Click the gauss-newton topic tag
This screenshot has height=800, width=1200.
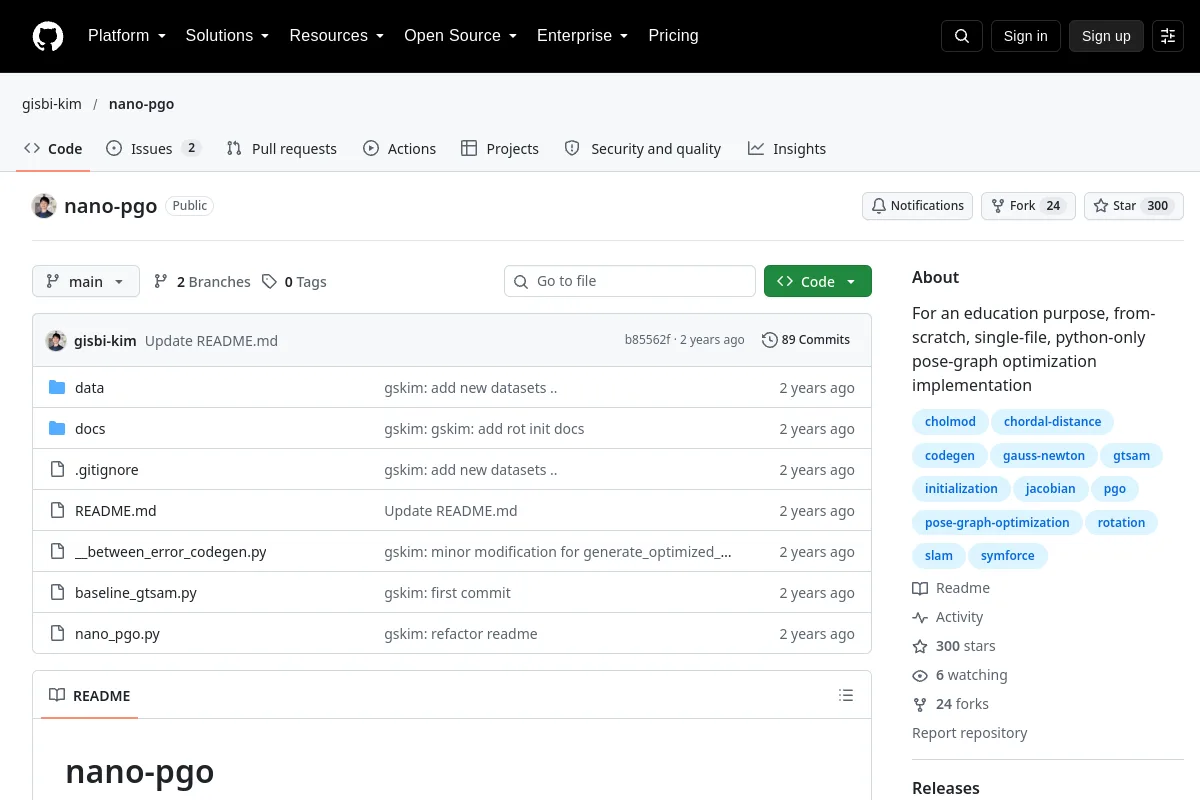click(x=1044, y=456)
